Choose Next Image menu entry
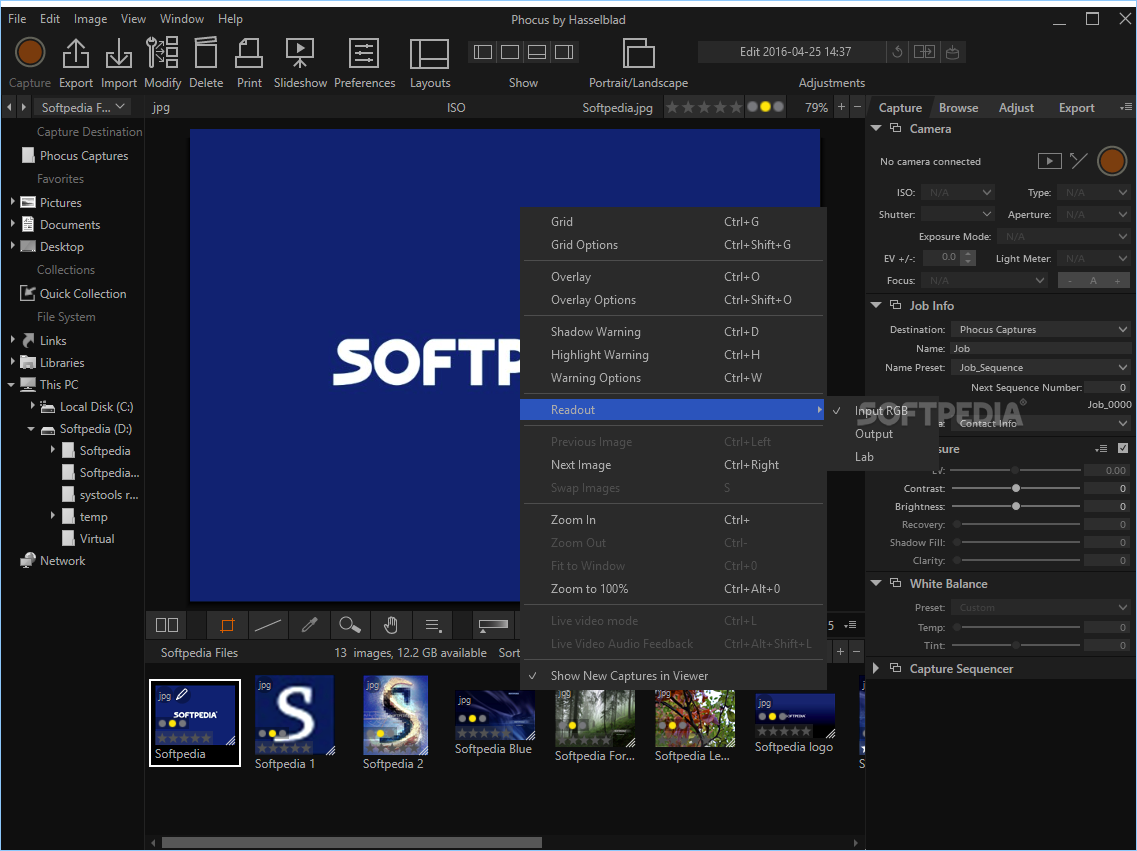The image size is (1137, 851). [x=672, y=465]
